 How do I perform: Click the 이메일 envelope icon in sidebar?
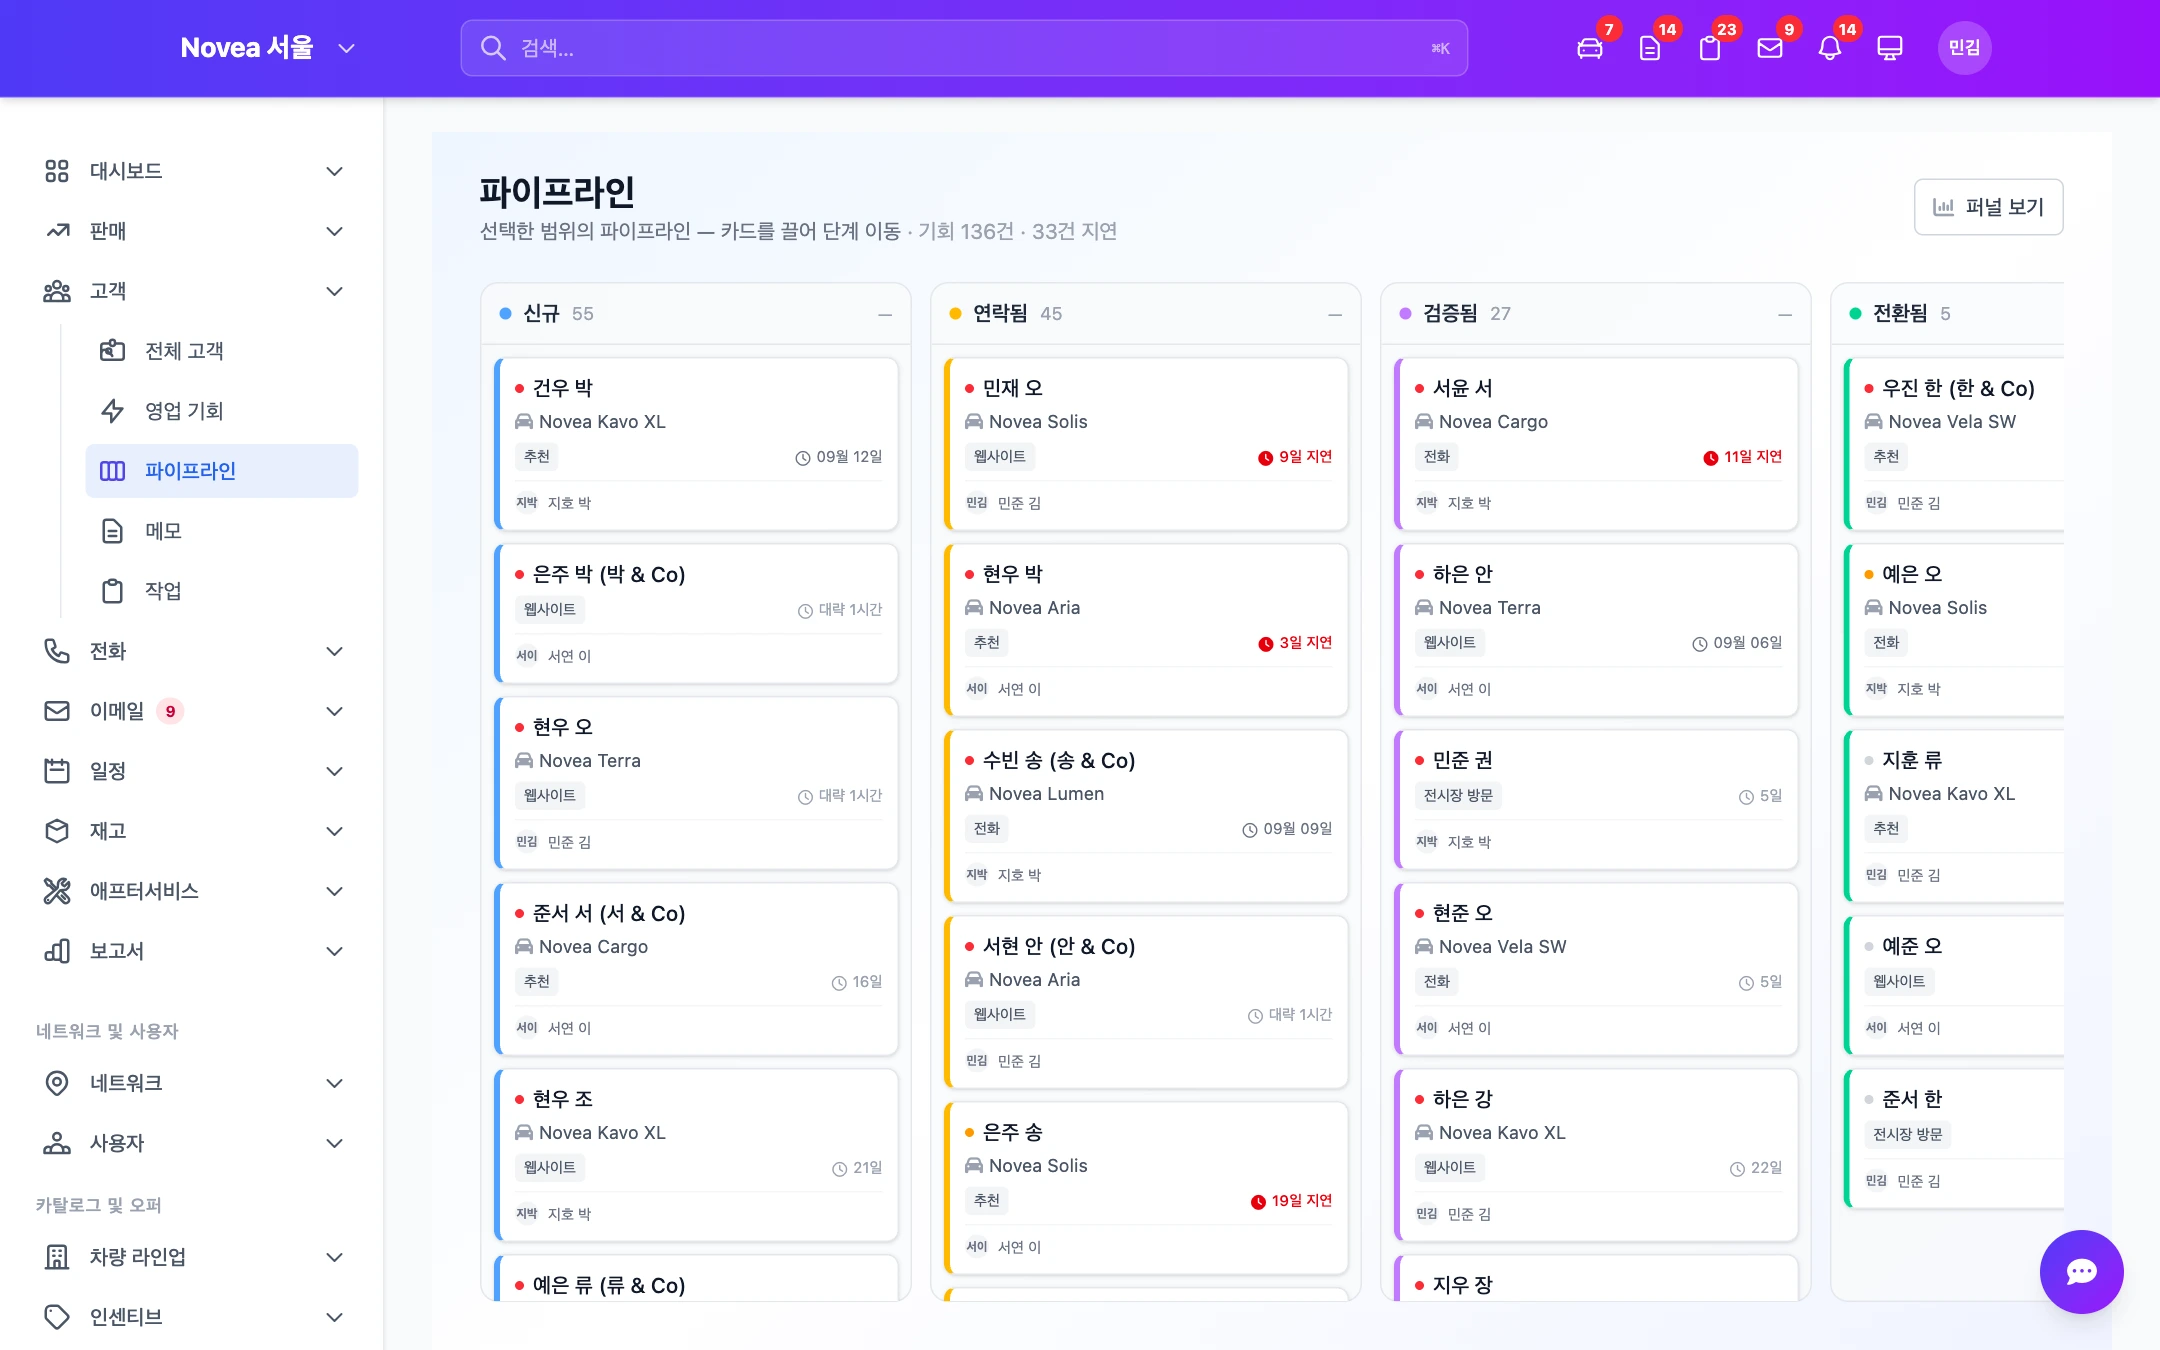(x=57, y=711)
